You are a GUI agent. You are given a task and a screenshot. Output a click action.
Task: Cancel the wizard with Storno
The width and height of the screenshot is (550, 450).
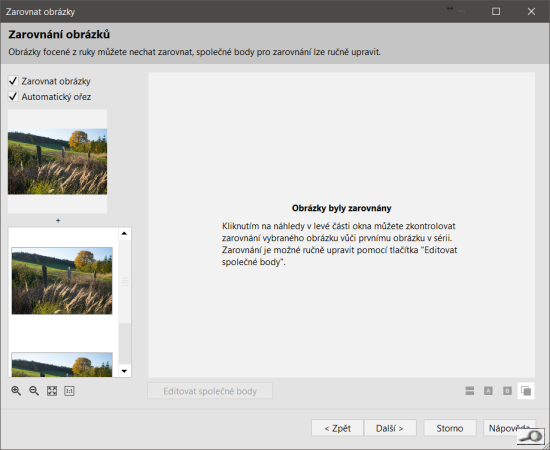(450, 428)
